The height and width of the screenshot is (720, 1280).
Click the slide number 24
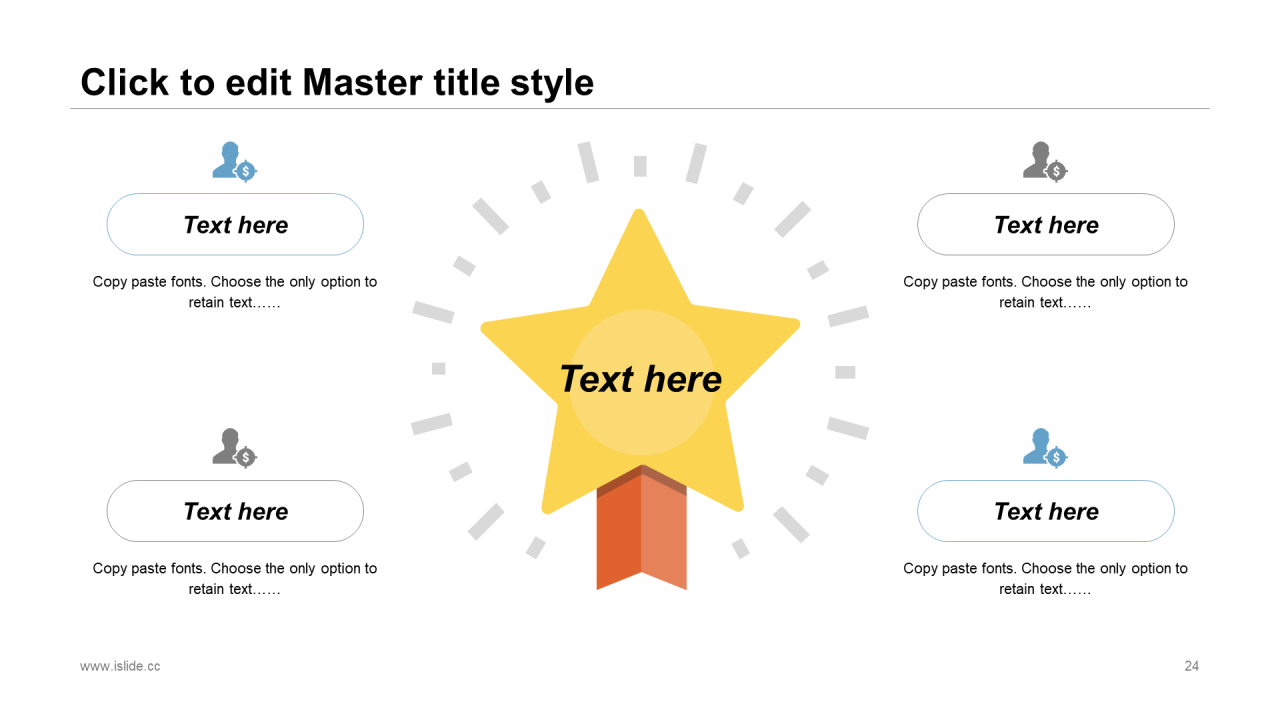pos(1191,666)
